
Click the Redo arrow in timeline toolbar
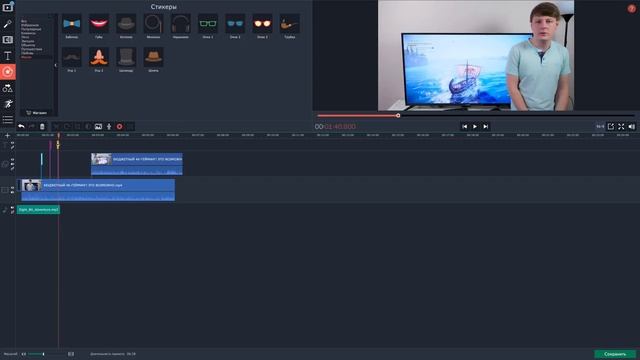[32, 127]
